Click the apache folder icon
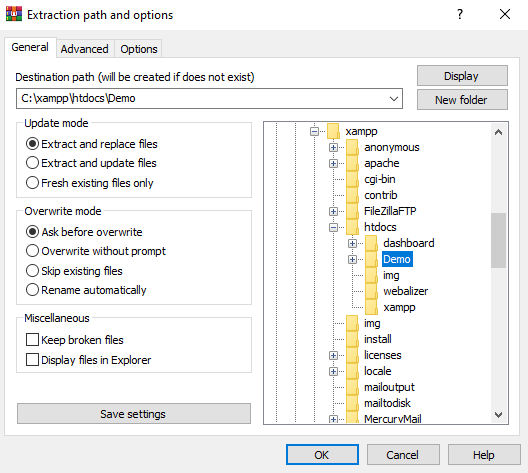This screenshot has height=473, width=528. click(352, 163)
